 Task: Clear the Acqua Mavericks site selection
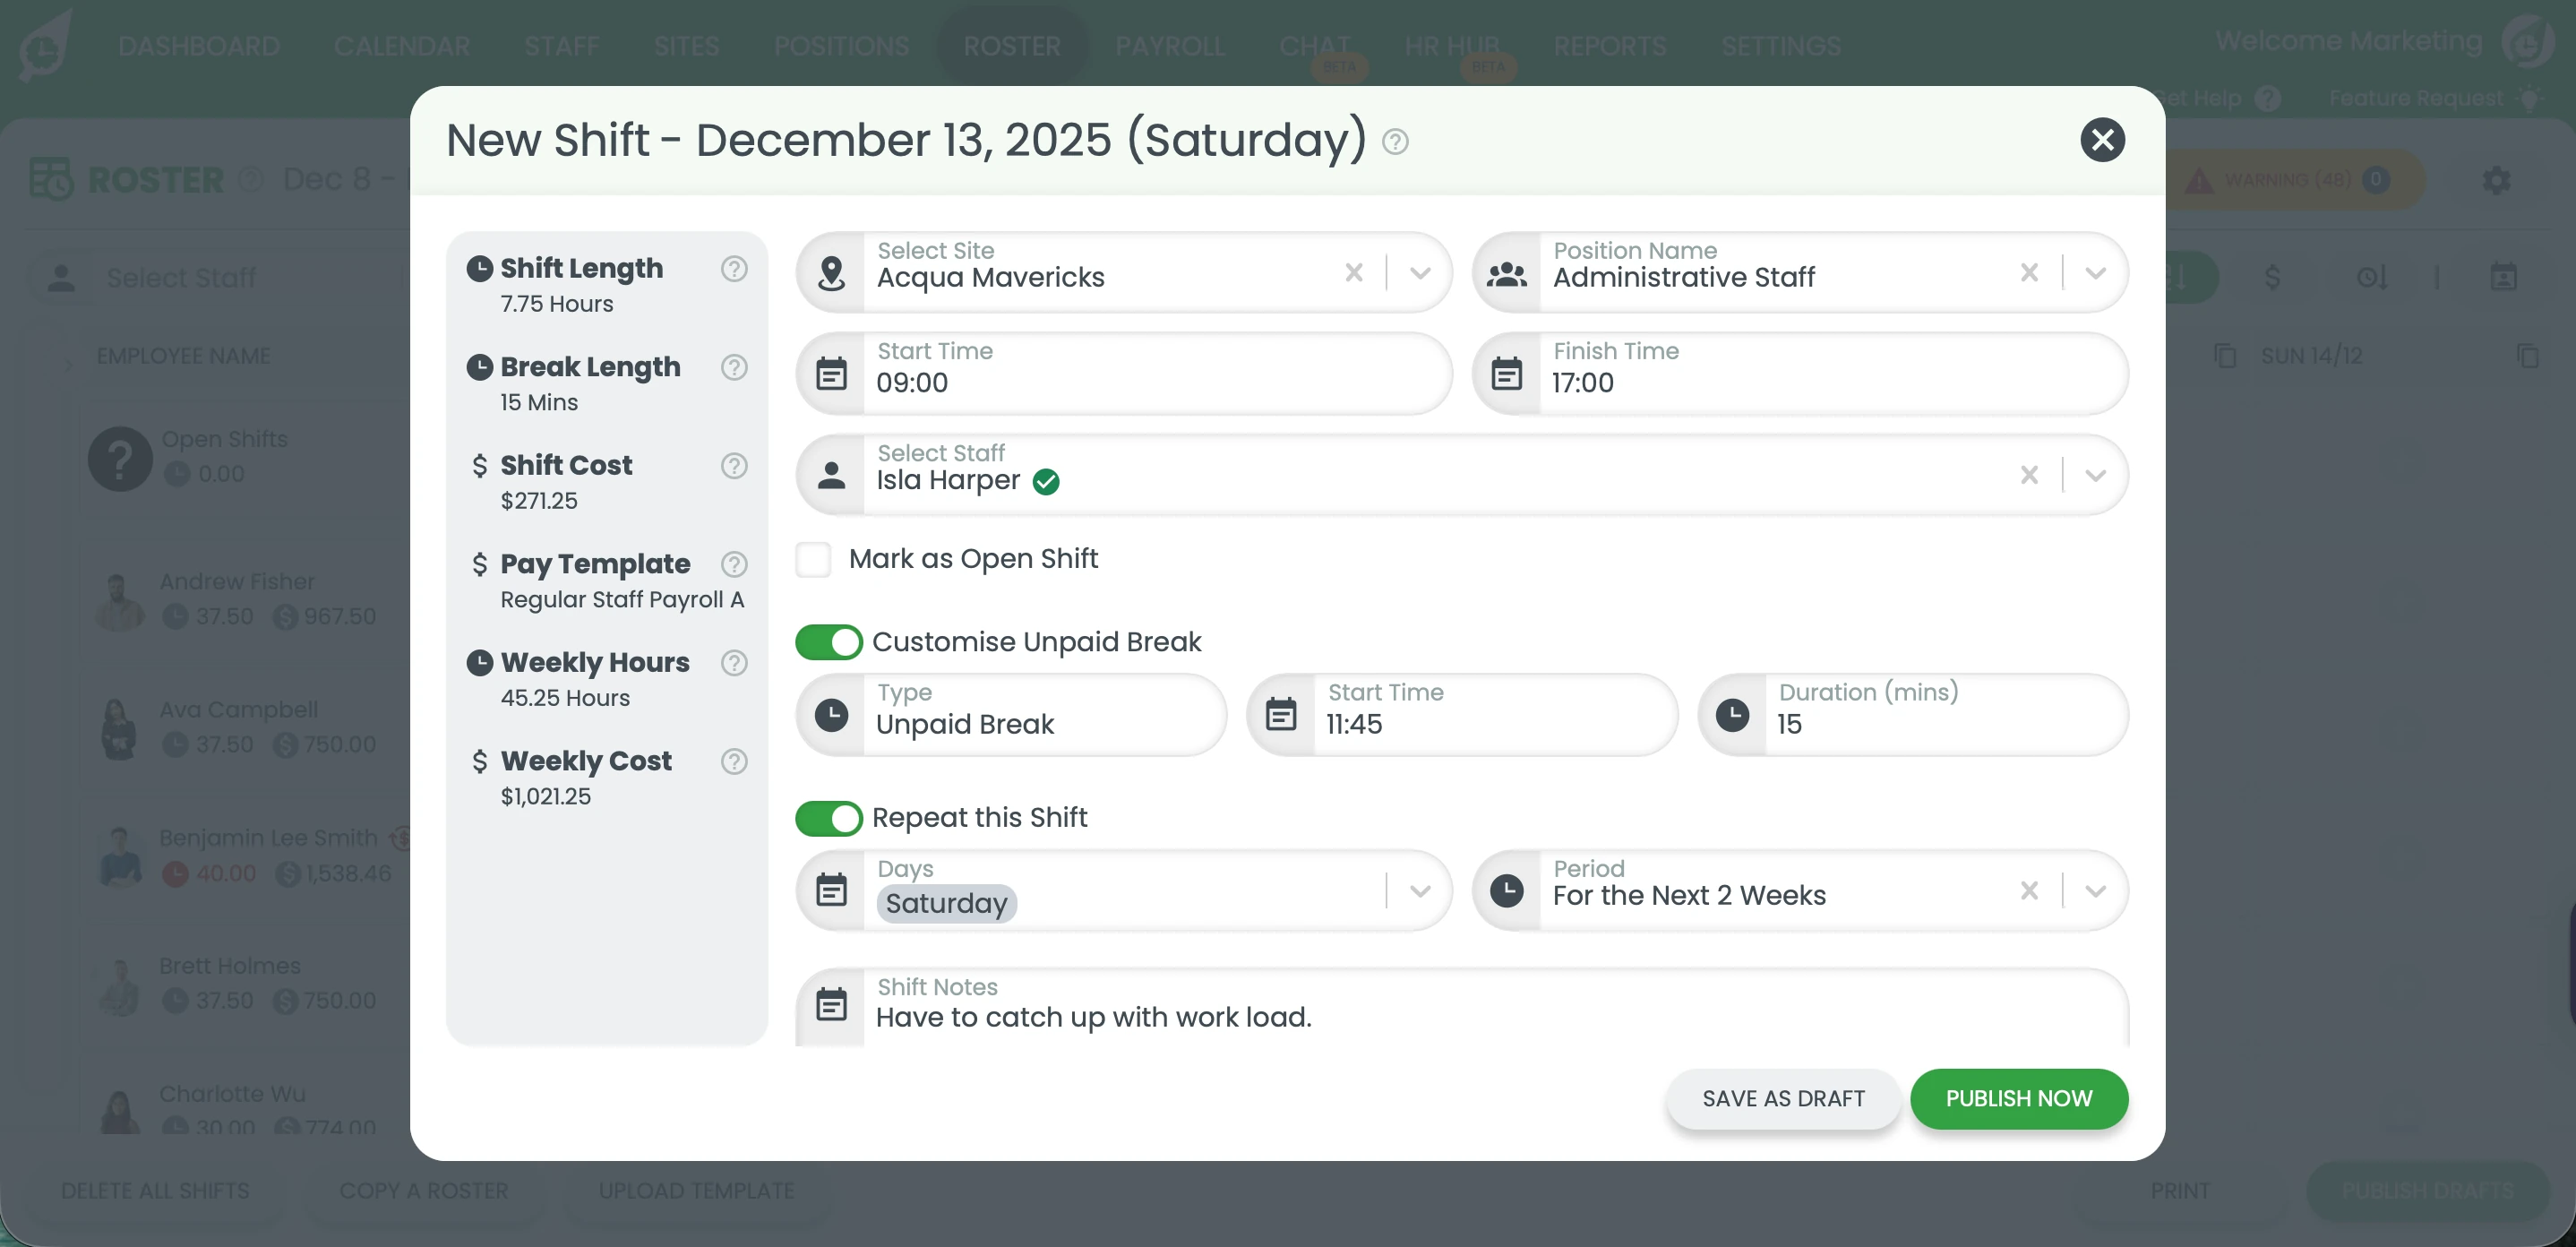1354,272
